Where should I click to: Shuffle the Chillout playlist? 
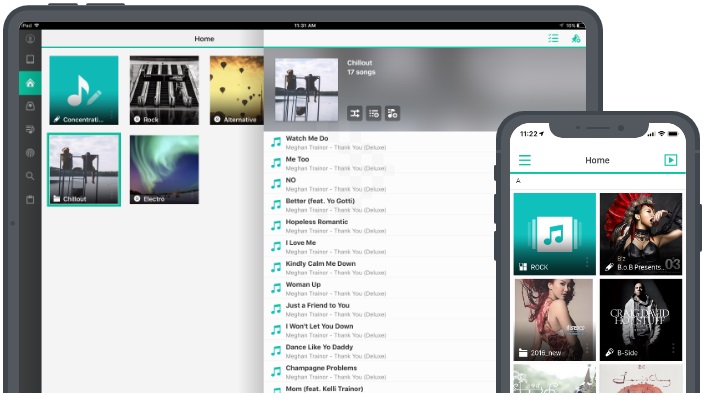355,113
